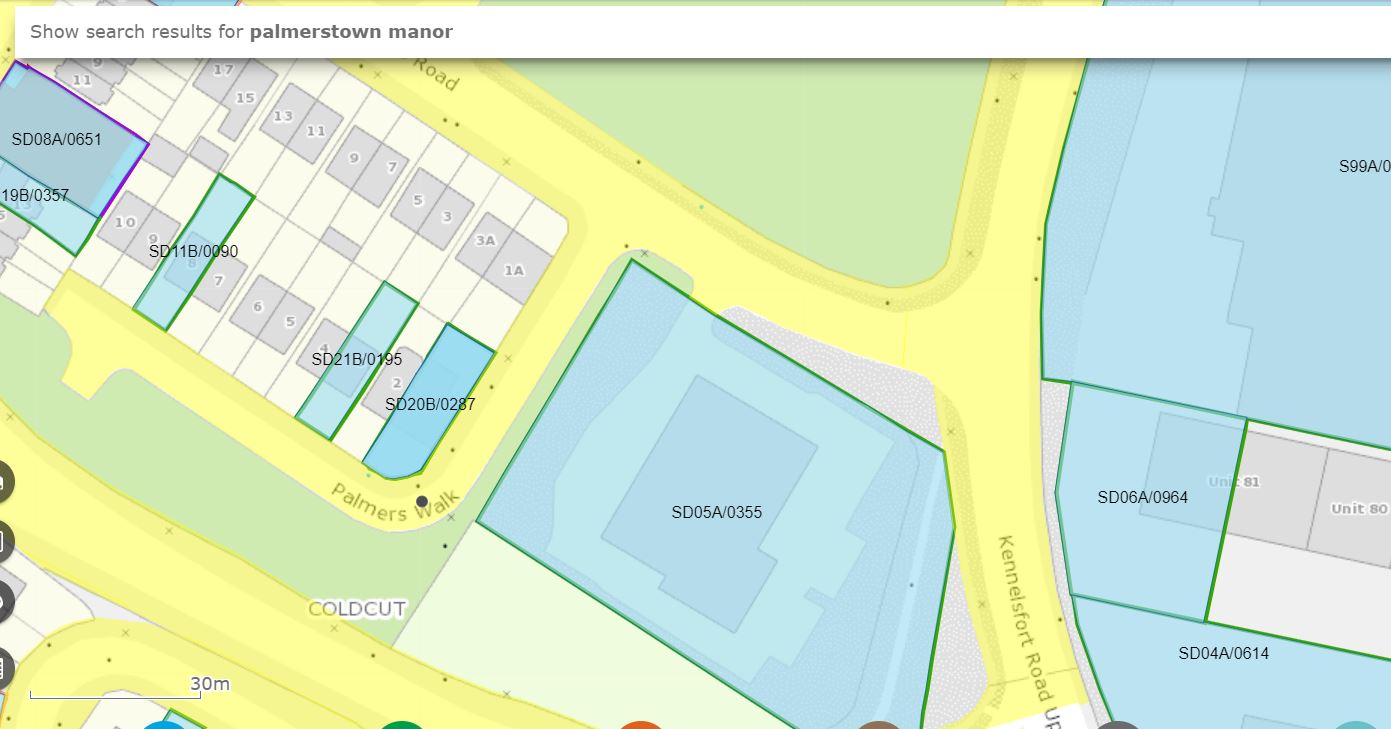Click the blue circular button at bottom edge
1391x729 pixels.
(x=165, y=724)
